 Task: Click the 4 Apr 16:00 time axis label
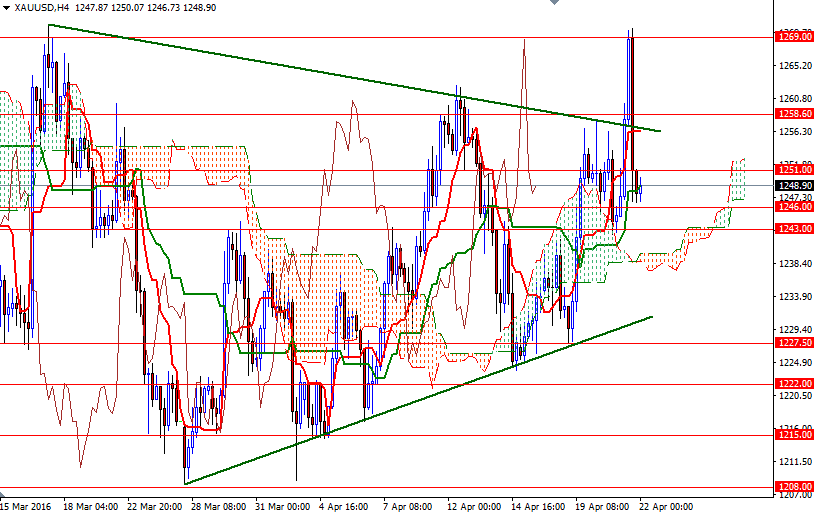coord(344,507)
